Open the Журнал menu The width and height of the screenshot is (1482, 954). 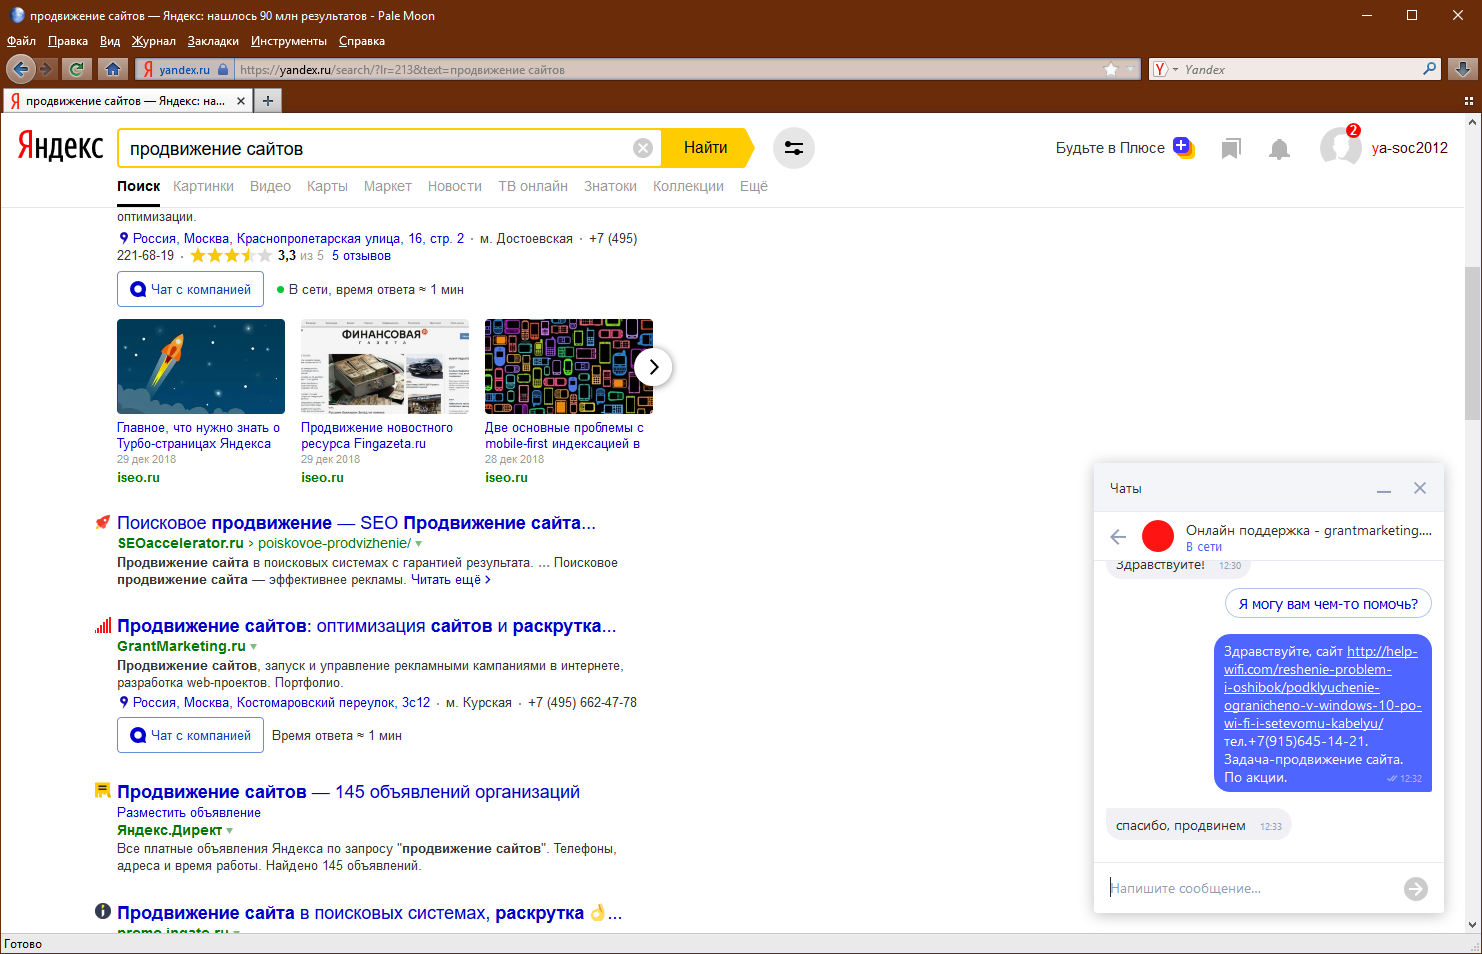point(153,41)
